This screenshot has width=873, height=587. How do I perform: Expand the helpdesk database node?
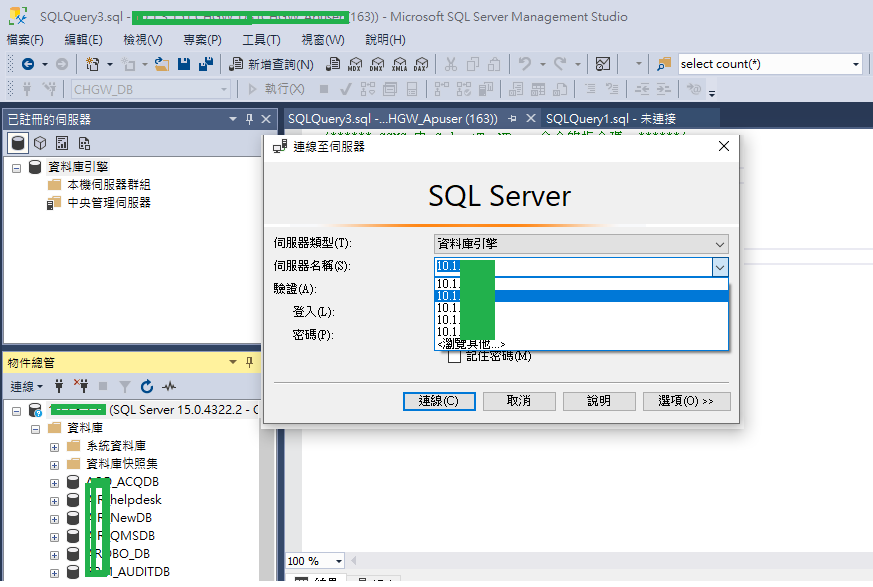point(54,501)
